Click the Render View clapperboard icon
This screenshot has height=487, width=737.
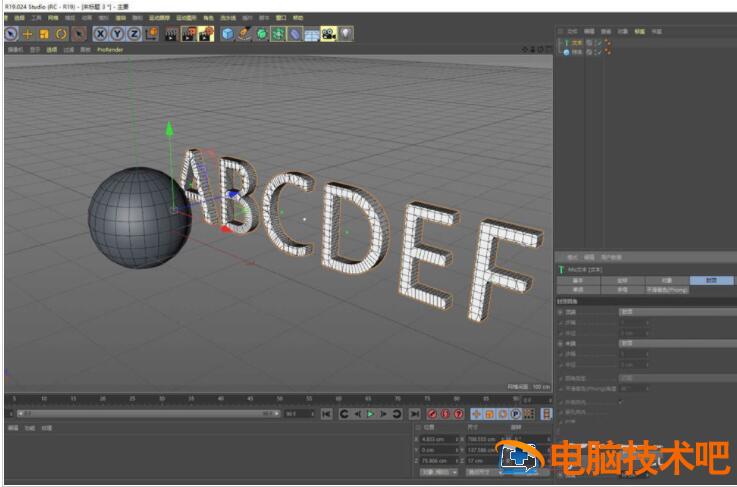[172, 34]
